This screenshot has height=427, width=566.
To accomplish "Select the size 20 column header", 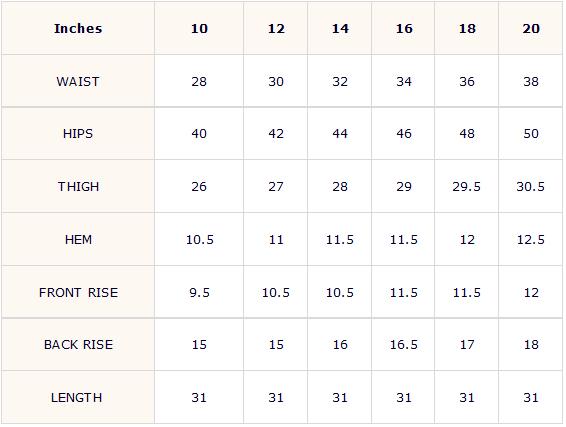I will click(x=531, y=29).
